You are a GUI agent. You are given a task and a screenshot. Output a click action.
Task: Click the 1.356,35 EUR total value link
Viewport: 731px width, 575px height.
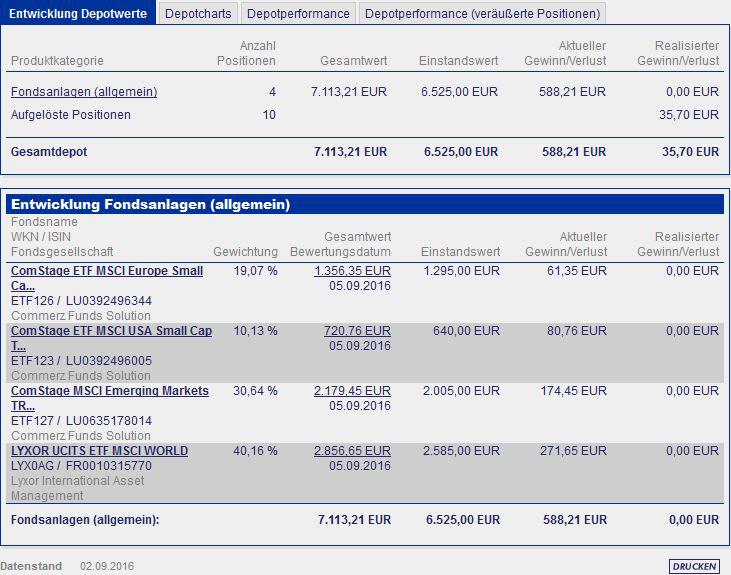(x=352, y=270)
